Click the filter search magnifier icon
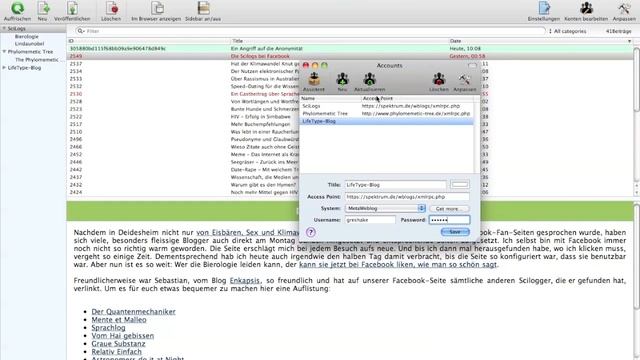The height and width of the screenshot is (360, 640). (80, 31)
